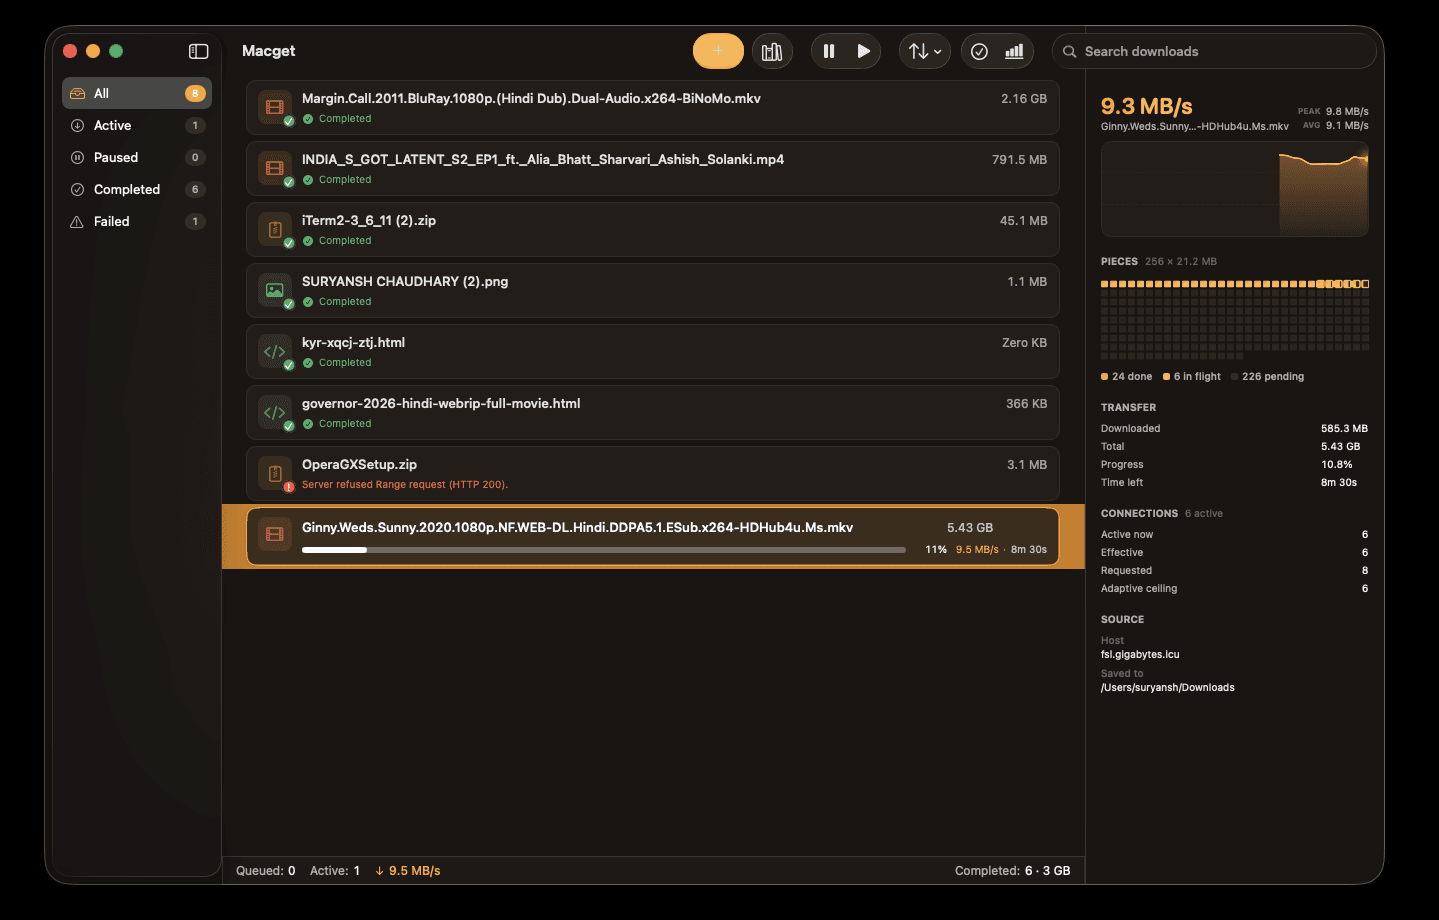1439x920 pixels.
Task: Resume downloads with the play button
Action: [863, 51]
